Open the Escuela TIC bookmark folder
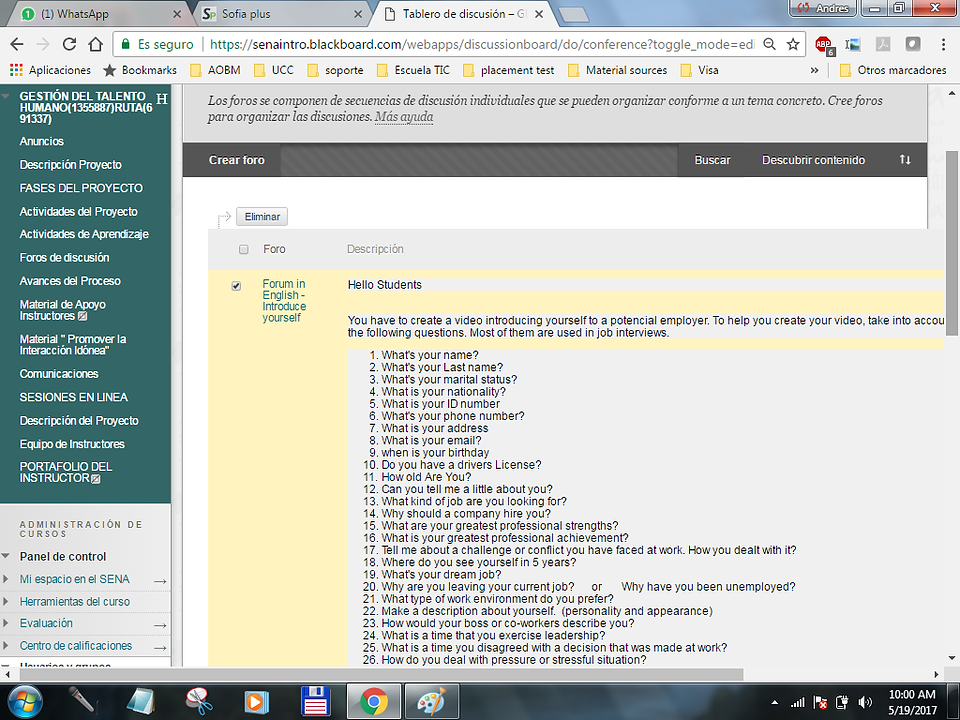The height and width of the screenshot is (720, 960). (413, 70)
